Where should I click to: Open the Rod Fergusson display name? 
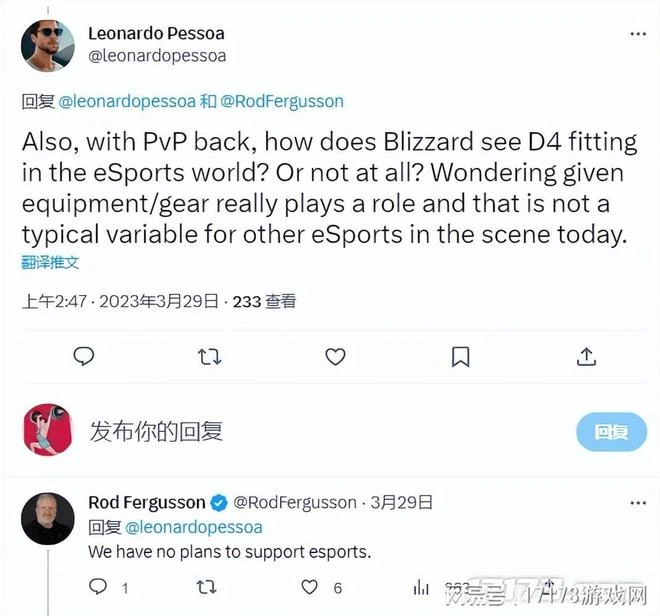[146, 502]
